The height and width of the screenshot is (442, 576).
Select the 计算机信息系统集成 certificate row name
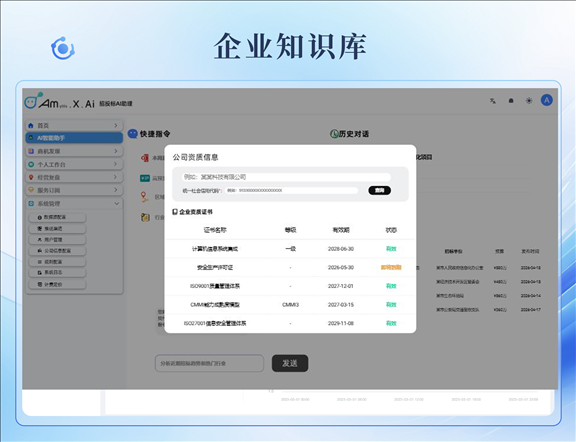(x=215, y=249)
